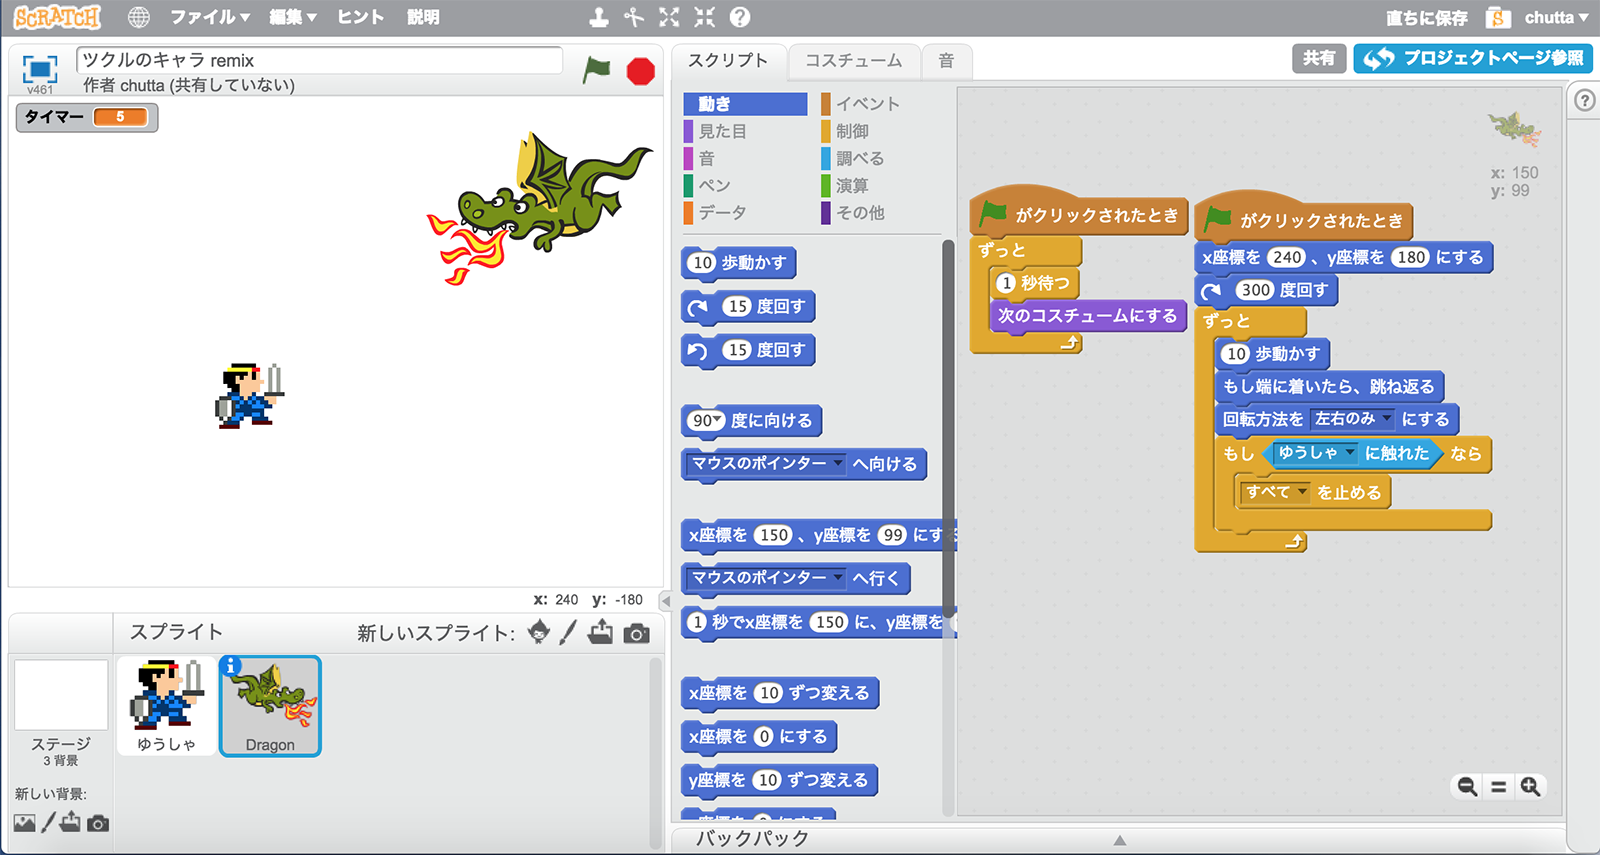Open Dragon sprite info button
The width and height of the screenshot is (1600, 855).
[x=230, y=666]
